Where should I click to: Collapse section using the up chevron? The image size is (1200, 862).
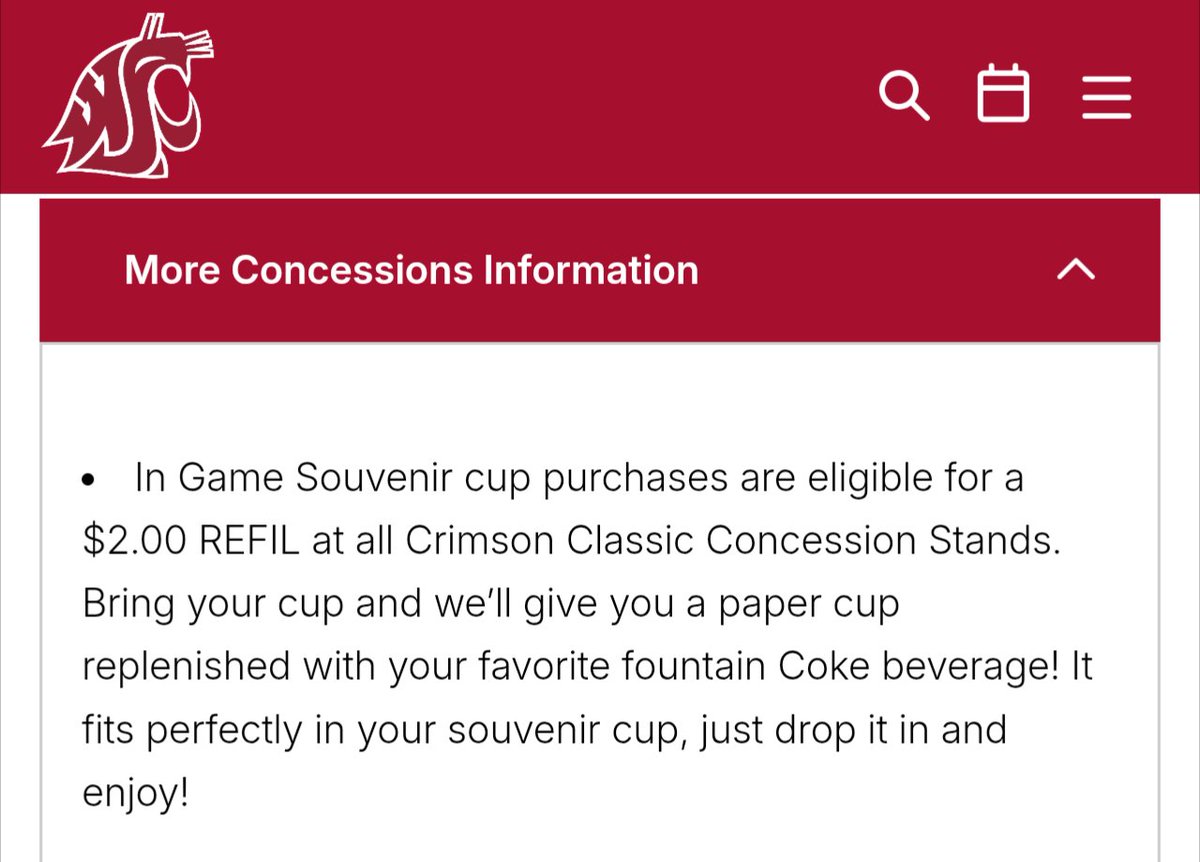pos(1076,270)
